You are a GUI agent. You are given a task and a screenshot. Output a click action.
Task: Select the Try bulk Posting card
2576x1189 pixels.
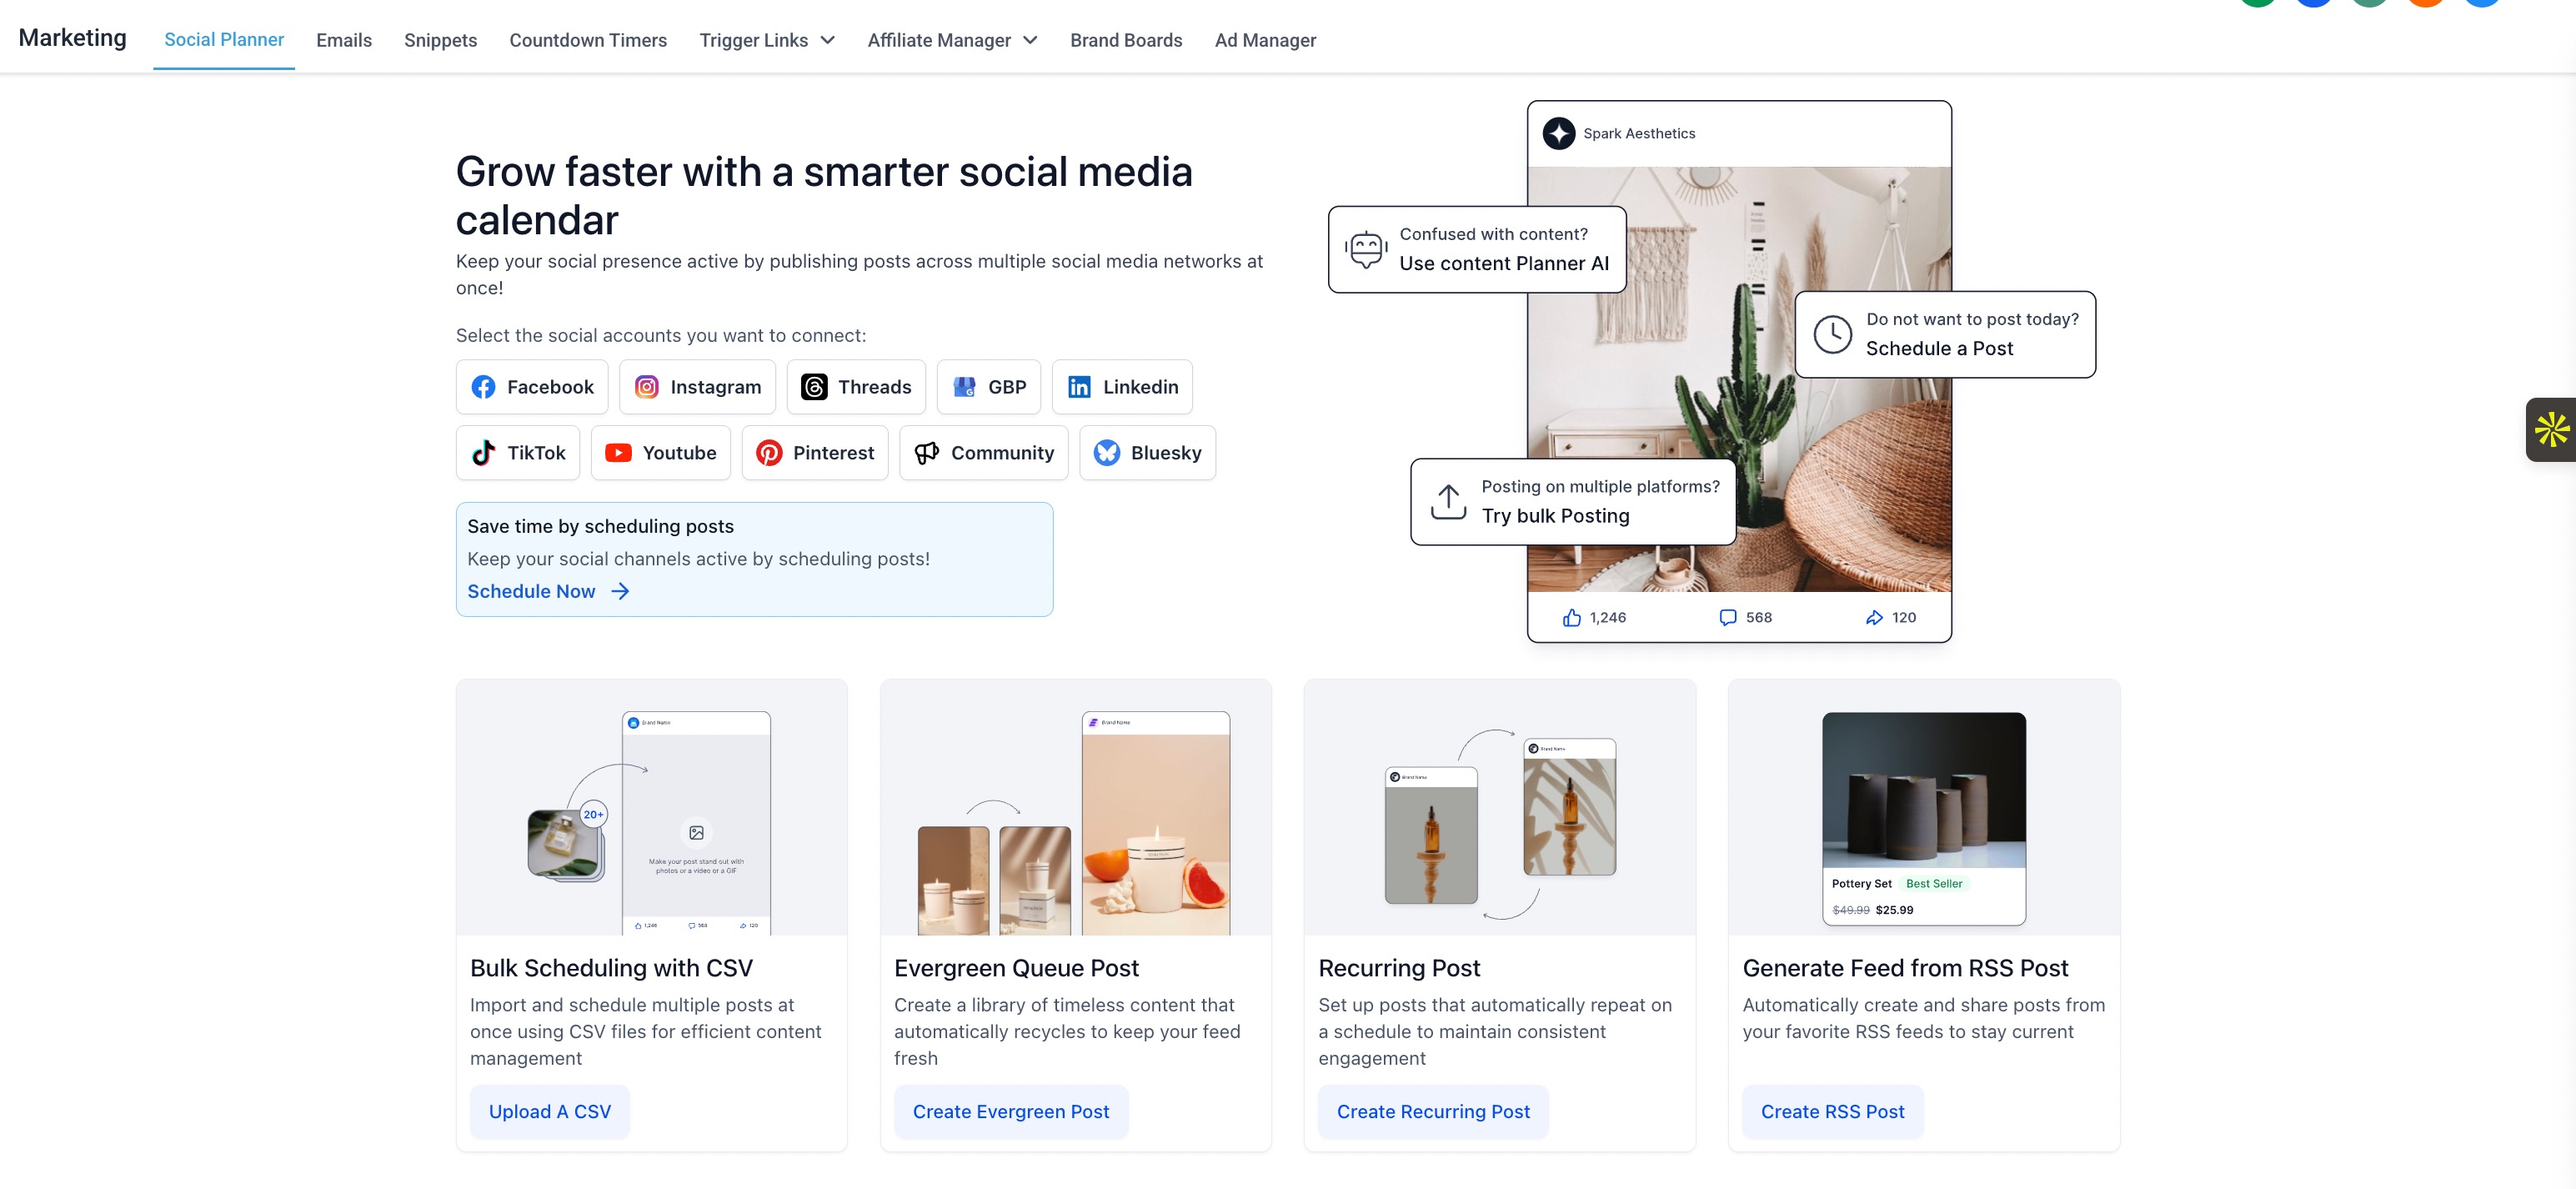[1573, 502]
